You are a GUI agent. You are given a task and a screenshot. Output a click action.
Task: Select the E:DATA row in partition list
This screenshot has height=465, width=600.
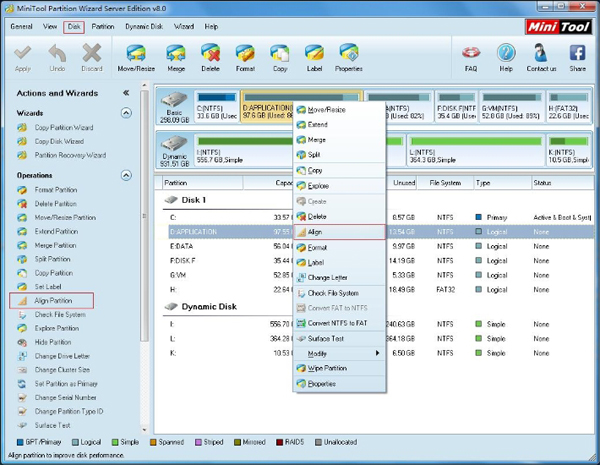[x=381, y=246]
